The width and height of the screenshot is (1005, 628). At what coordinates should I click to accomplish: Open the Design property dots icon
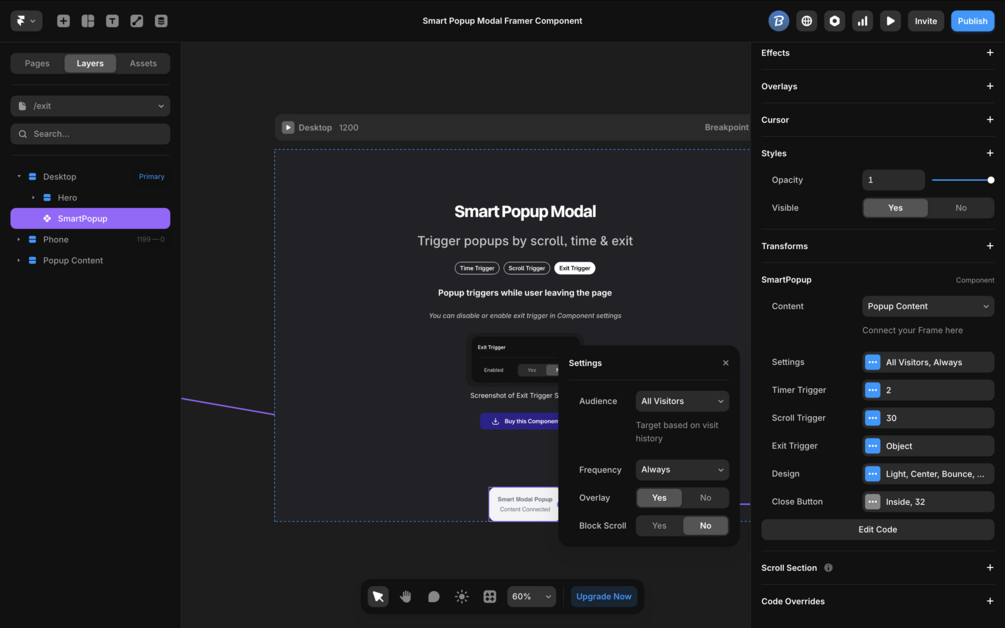pyautogui.click(x=872, y=474)
